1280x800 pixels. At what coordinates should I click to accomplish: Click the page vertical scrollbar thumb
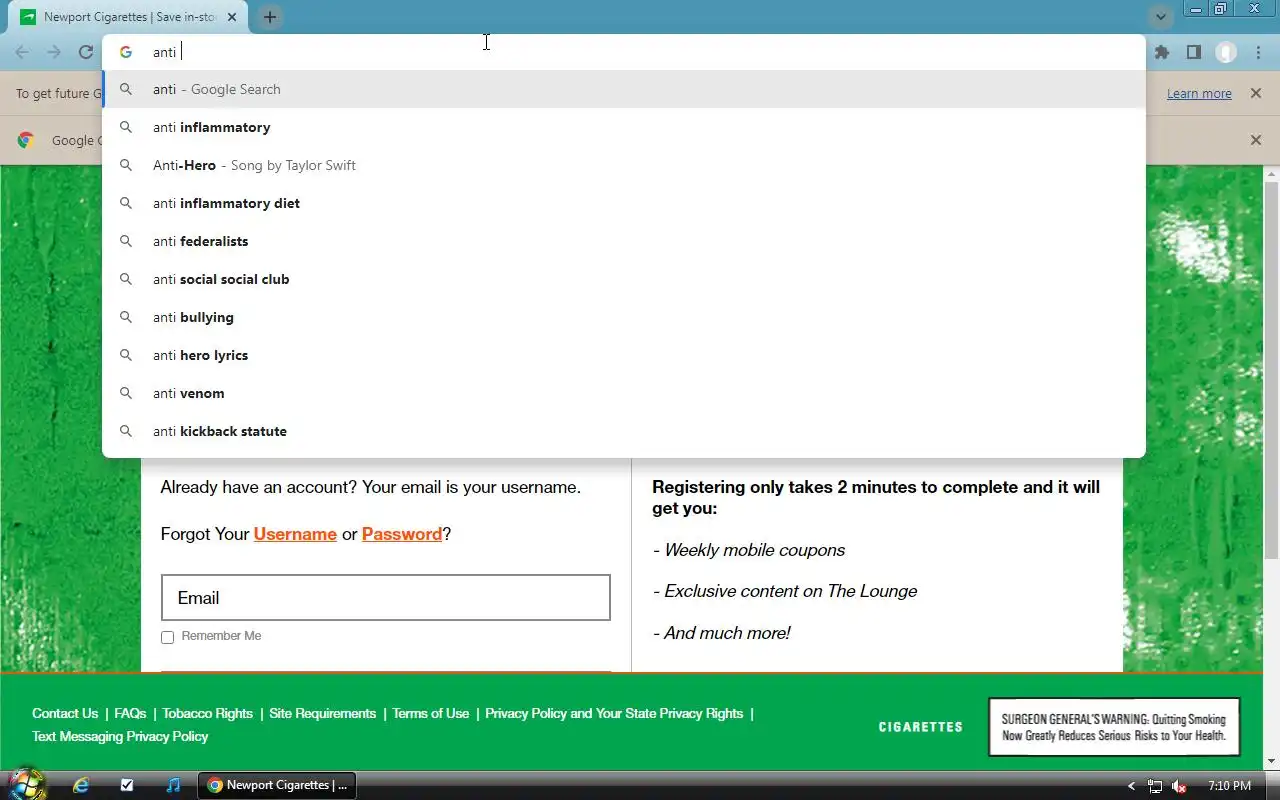point(1271,370)
